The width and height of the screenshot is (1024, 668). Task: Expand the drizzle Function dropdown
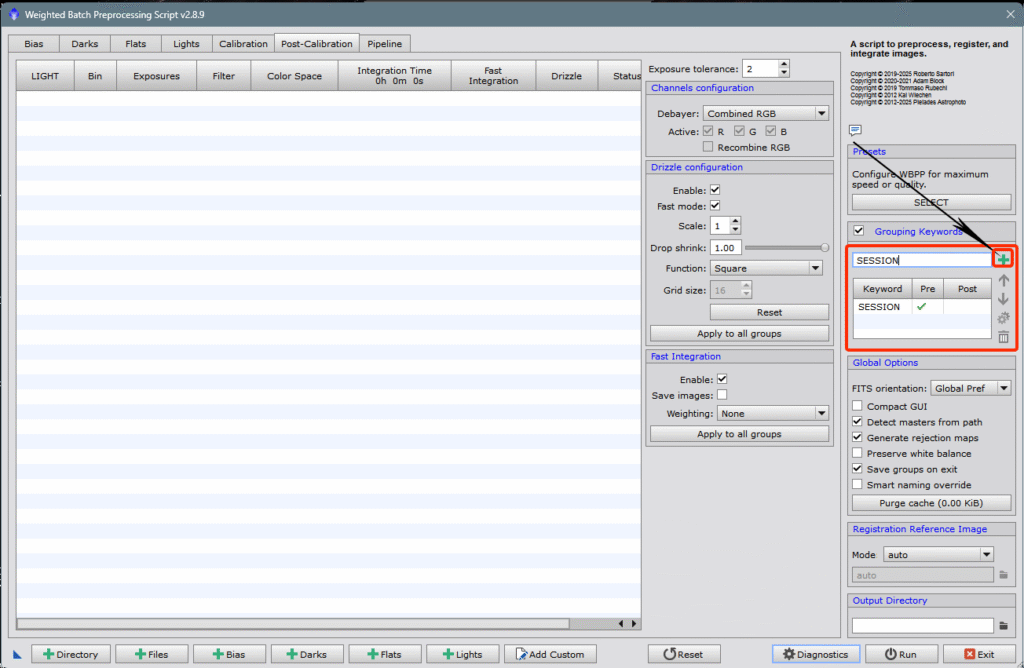(x=766, y=268)
